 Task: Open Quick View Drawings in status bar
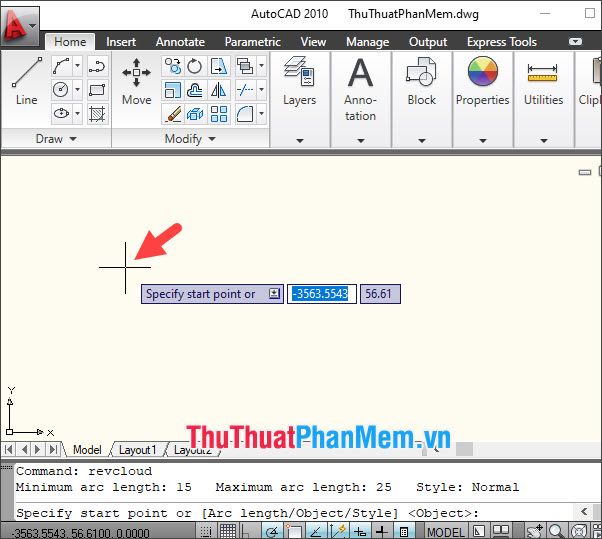(x=501, y=531)
